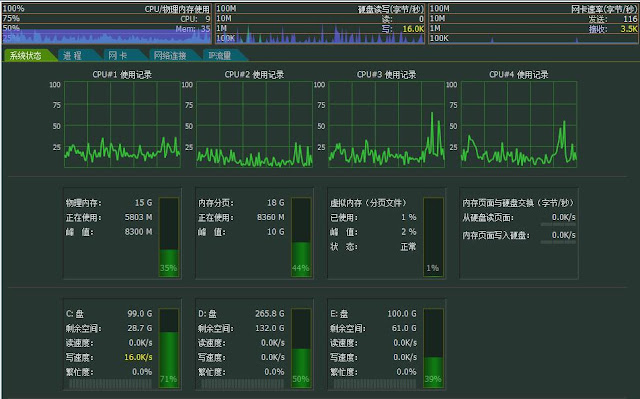Click the C: 盘 繁忙度 activity strip
Image resolution: width=640 pixels, height=399 pixels.
point(110,383)
